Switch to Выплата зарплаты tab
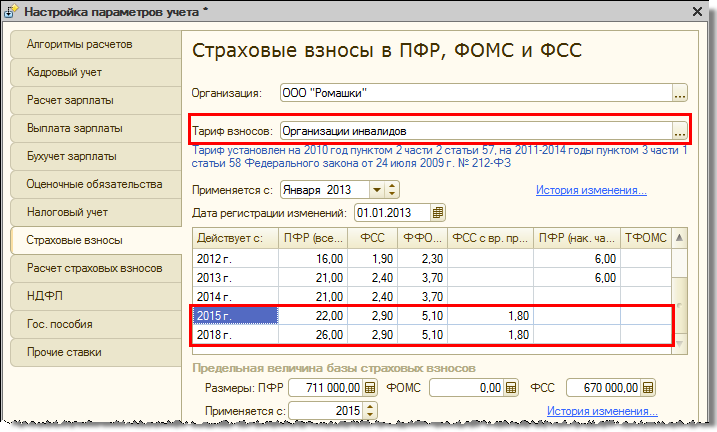The width and height of the screenshot is (717, 432). point(96,128)
